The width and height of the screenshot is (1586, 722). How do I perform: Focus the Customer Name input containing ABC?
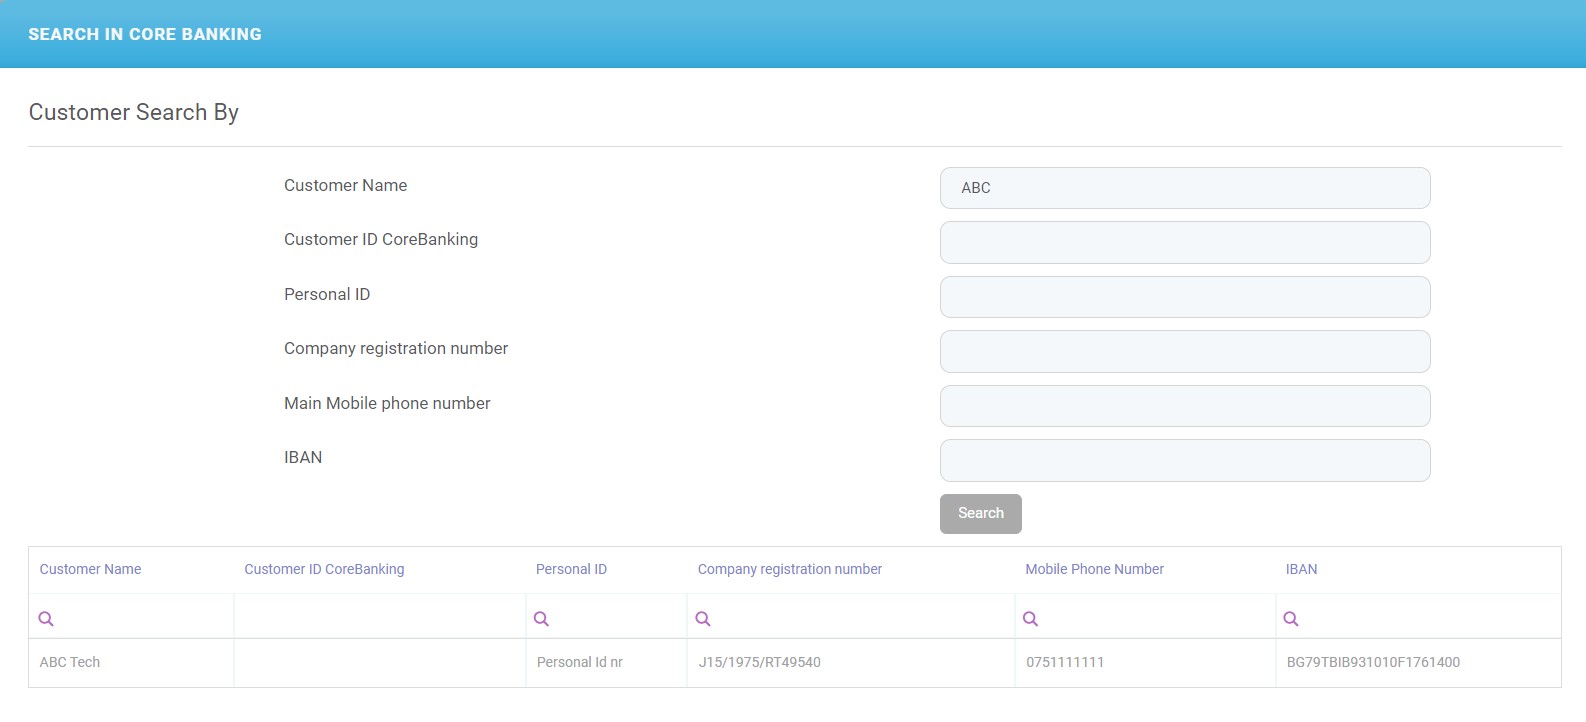click(1184, 188)
